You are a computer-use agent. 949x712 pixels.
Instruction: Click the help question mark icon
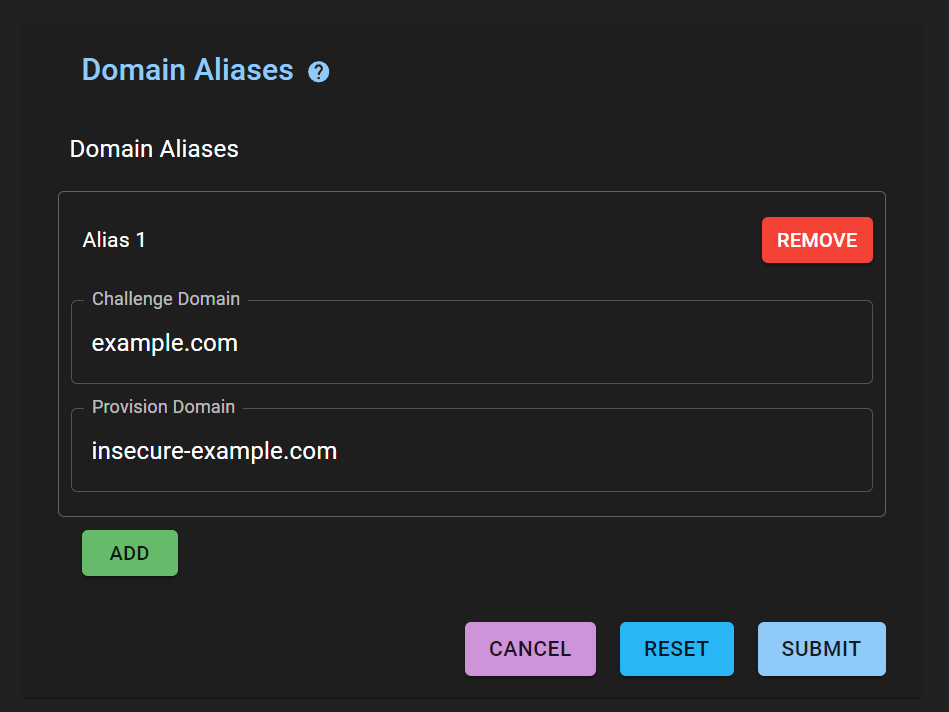[319, 72]
